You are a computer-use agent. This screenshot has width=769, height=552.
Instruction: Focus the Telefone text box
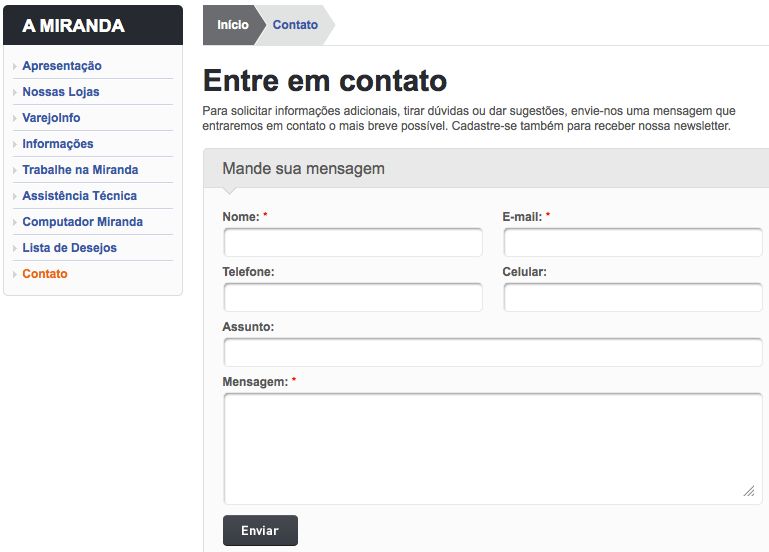pyautogui.click(x=352, y=298)
